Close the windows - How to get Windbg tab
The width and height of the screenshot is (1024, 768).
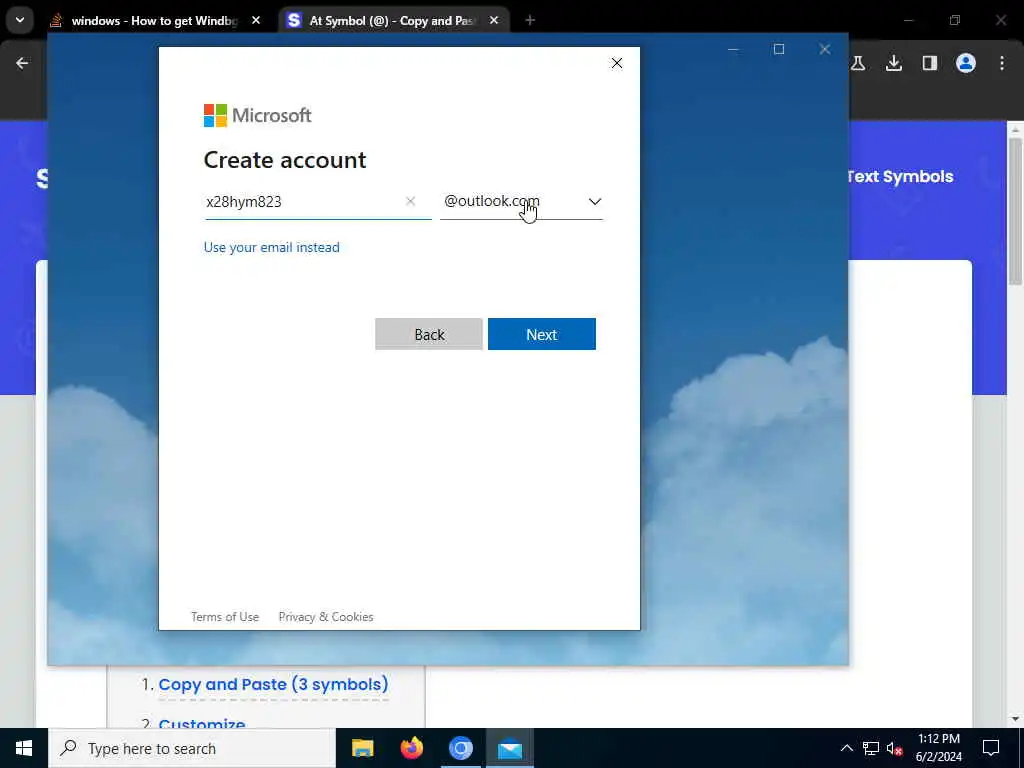click(256, 20)
